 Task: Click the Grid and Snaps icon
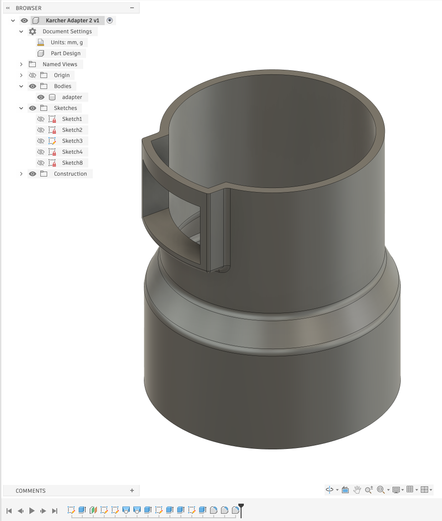tap(410, 489)
